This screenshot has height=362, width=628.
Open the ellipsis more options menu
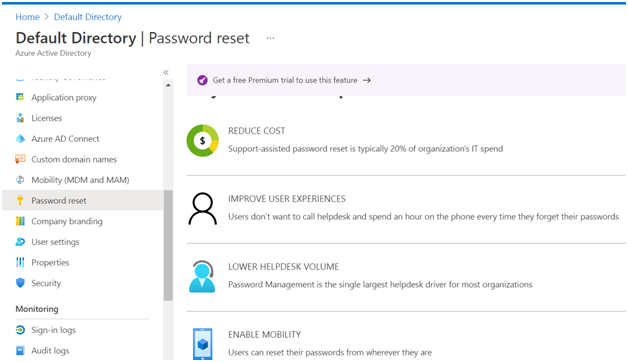[270, 38]
